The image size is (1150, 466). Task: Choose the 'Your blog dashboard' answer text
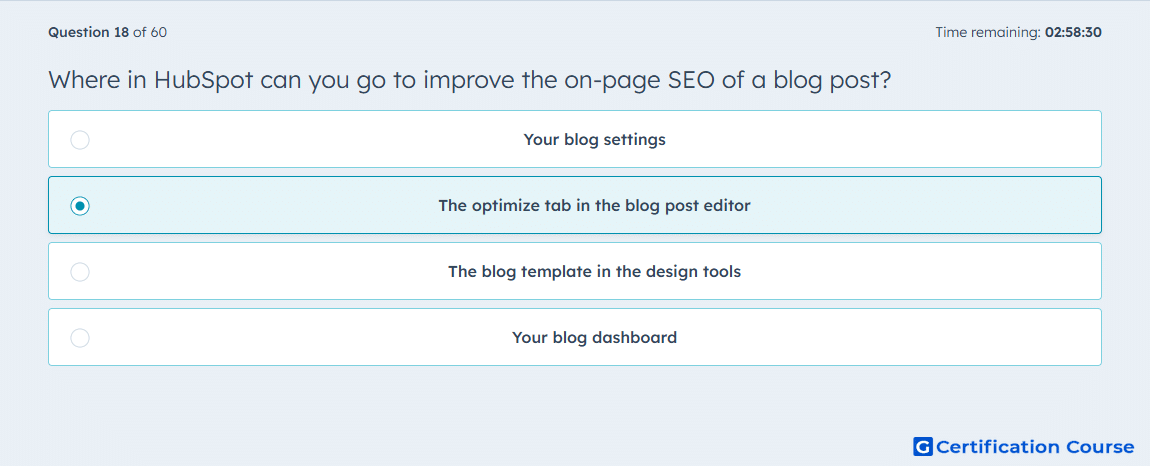coord(594,338)
